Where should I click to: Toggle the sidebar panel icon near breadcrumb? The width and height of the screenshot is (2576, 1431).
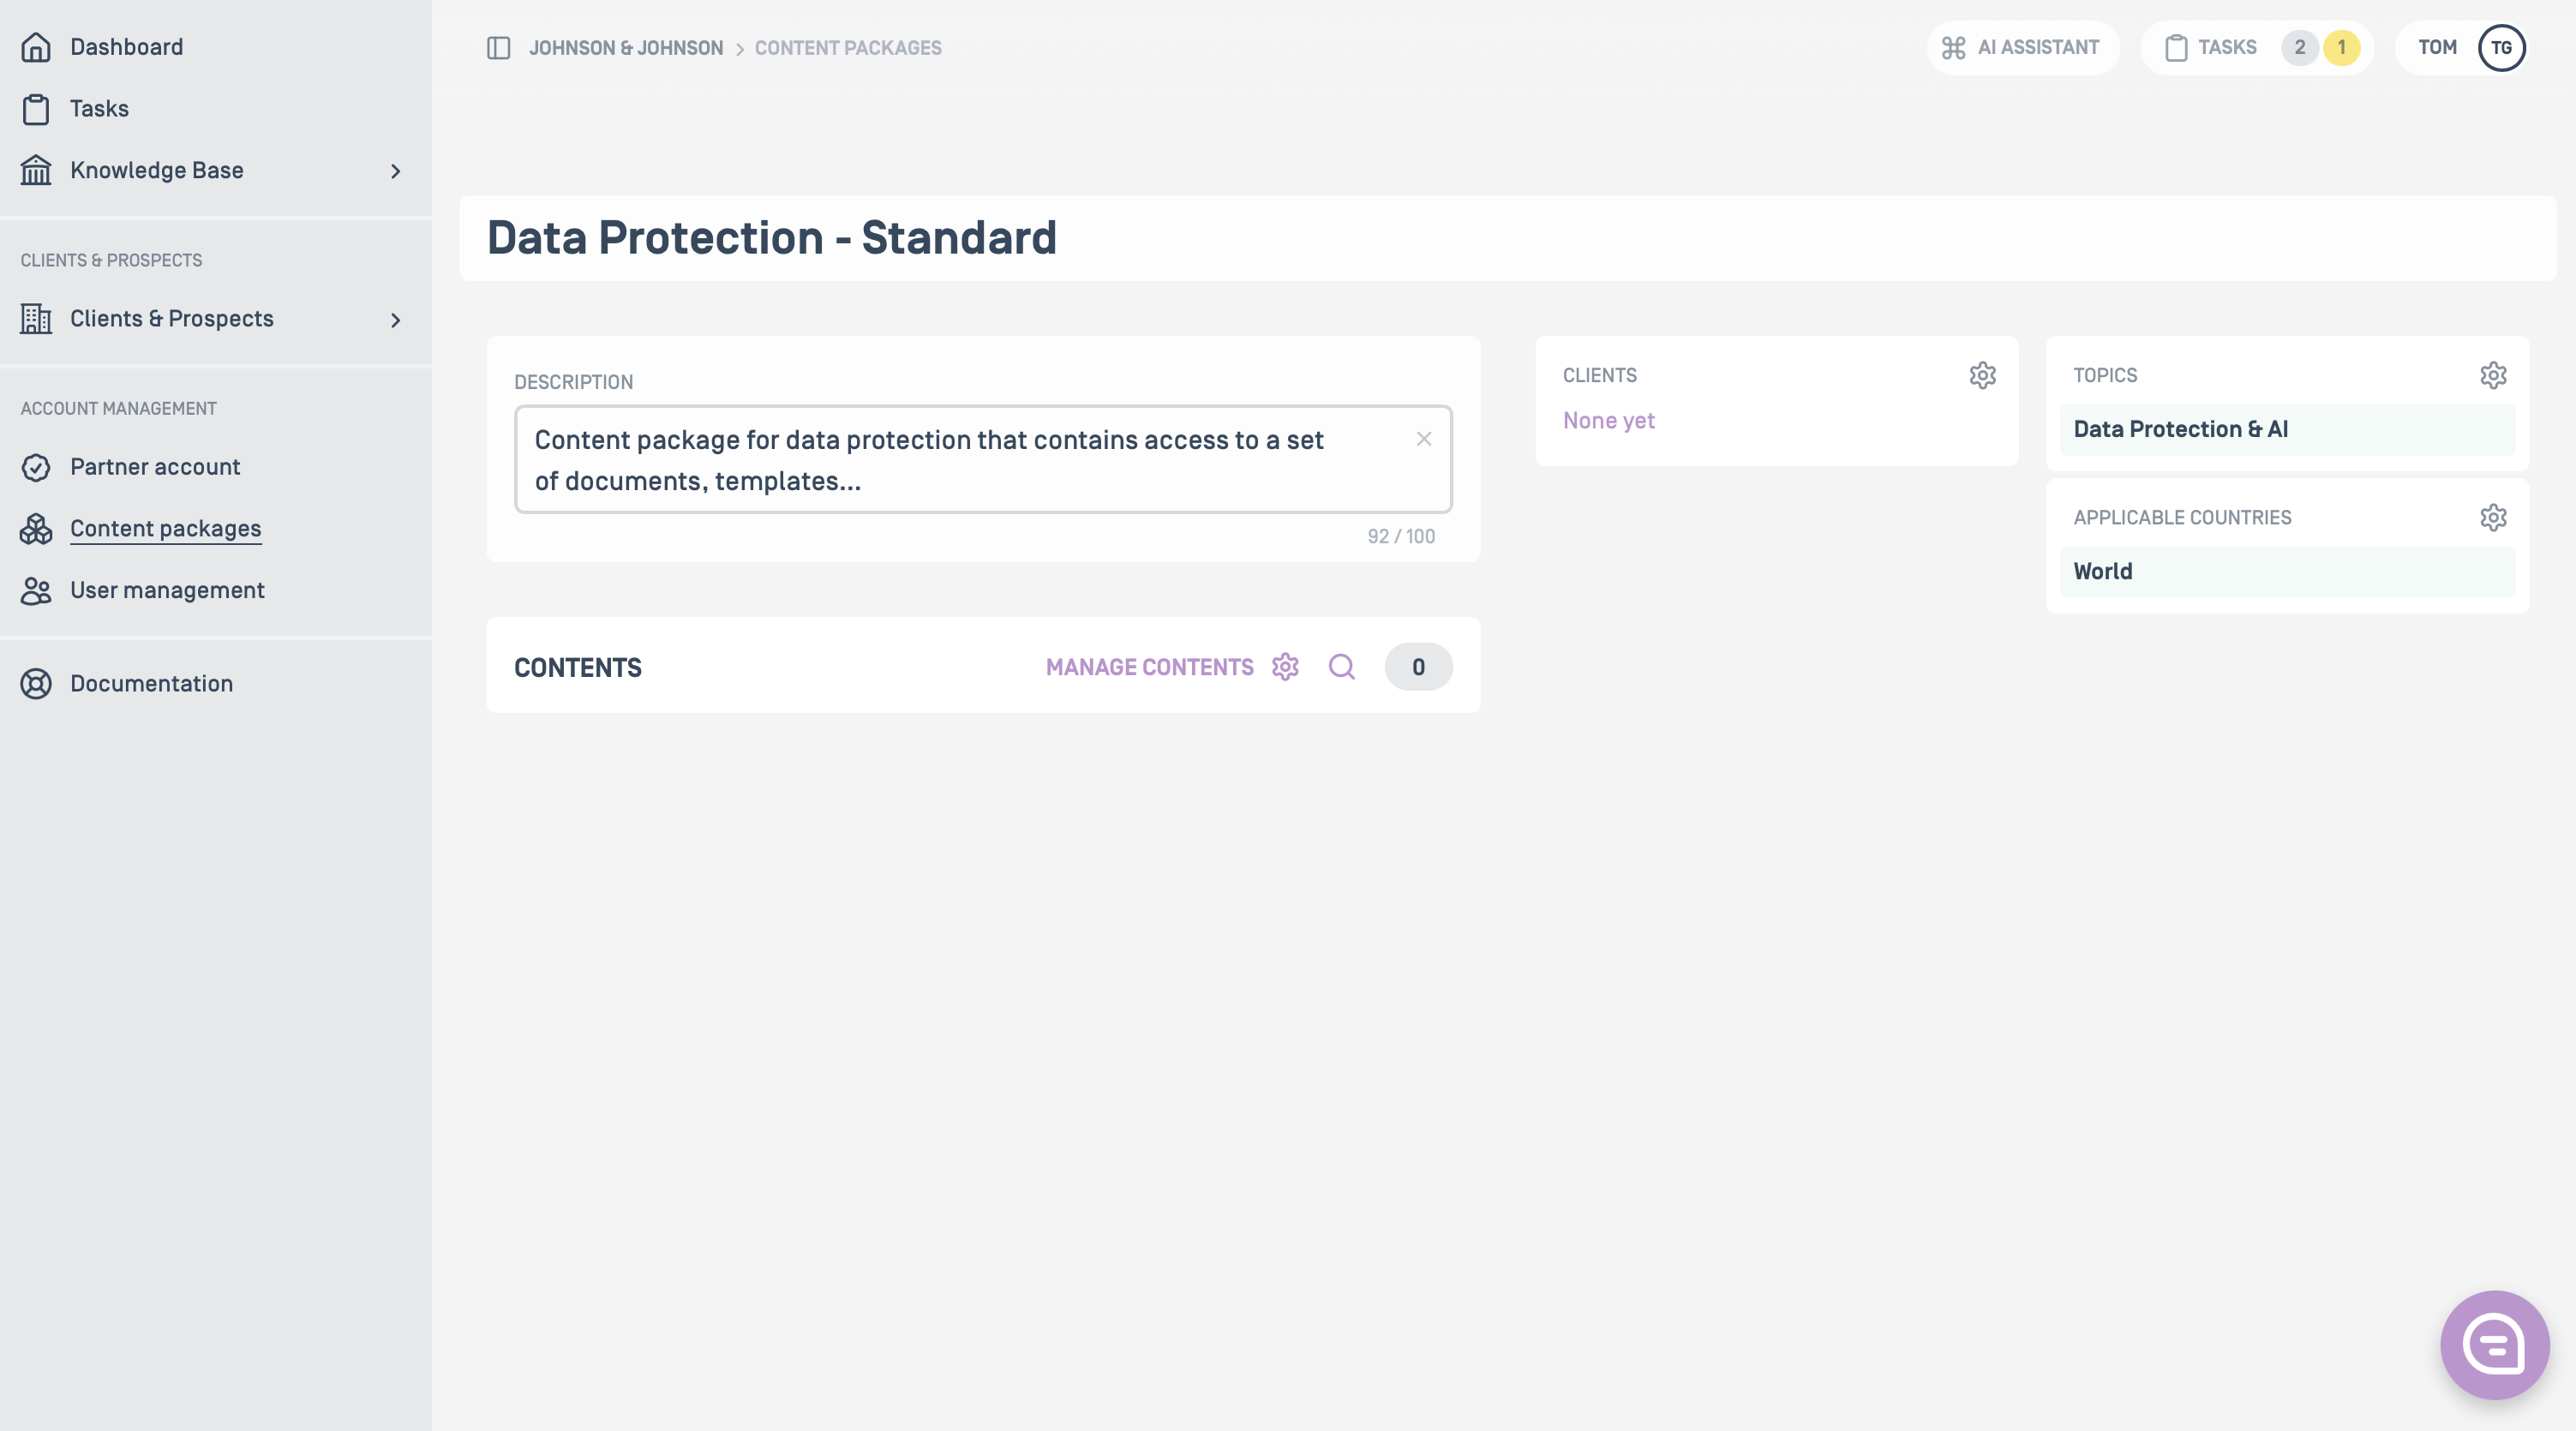pos(499,48)
